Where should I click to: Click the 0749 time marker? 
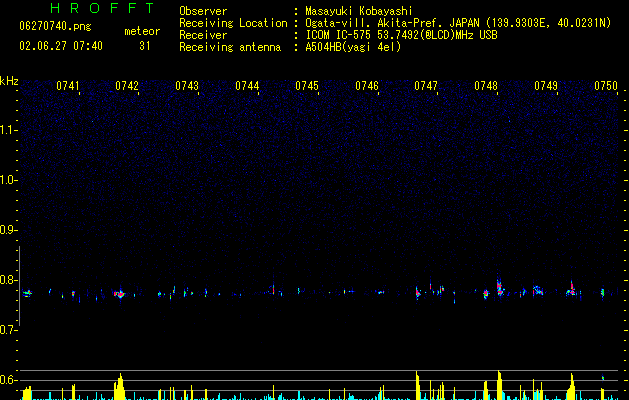(x=546, y=86)
